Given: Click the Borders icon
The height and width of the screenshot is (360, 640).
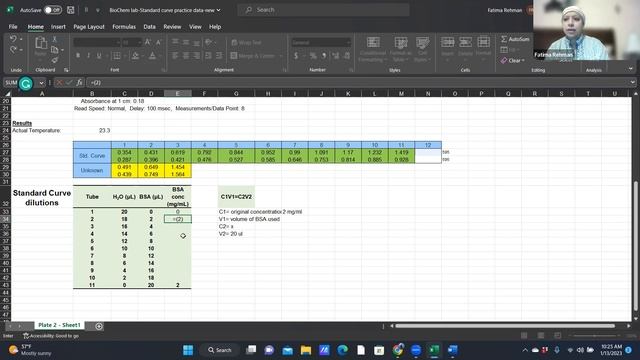Looking at the screenshot, I should coord(117,56).
